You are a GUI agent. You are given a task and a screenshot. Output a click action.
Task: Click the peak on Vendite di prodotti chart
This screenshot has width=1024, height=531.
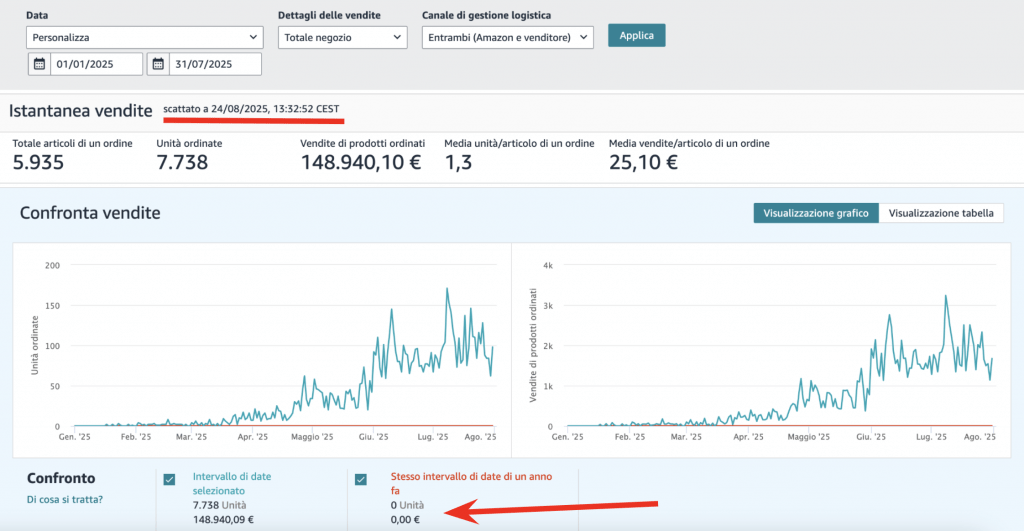tap(945, 296)
